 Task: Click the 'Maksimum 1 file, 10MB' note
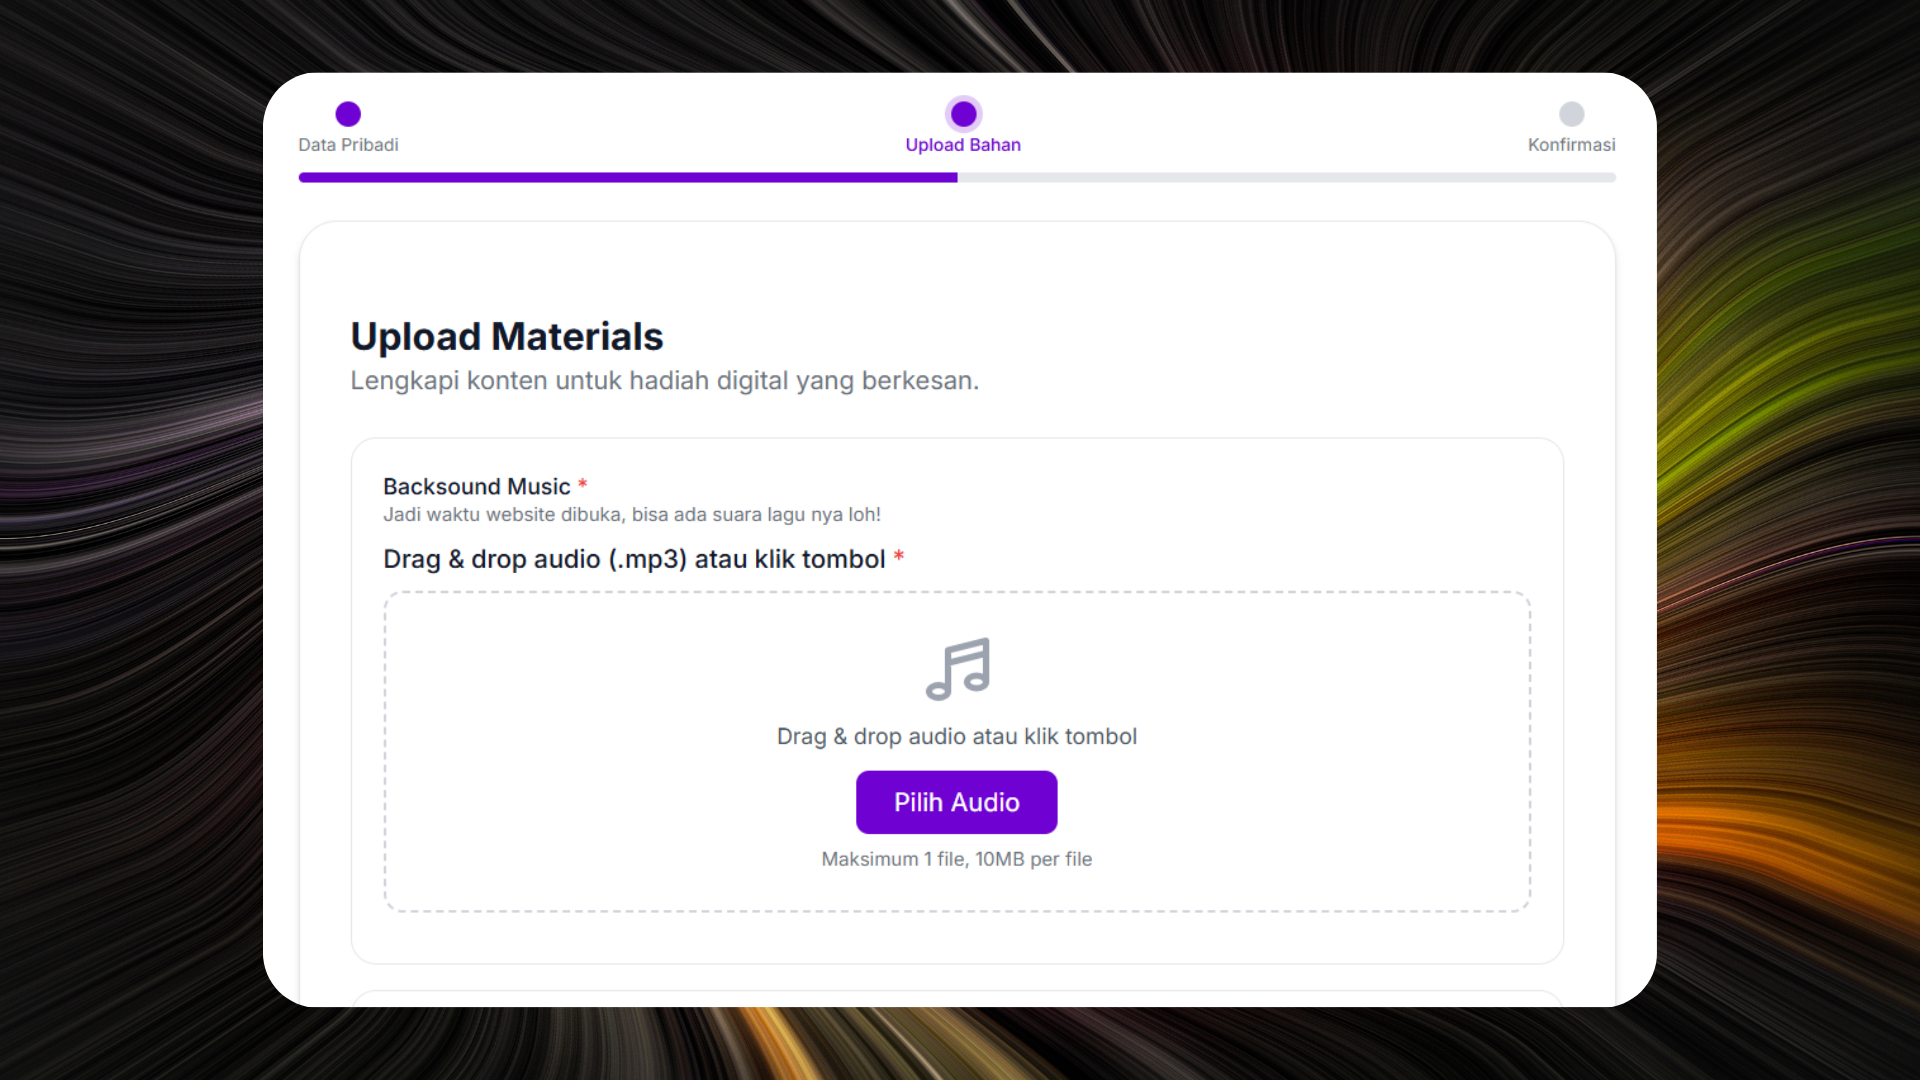956,859
